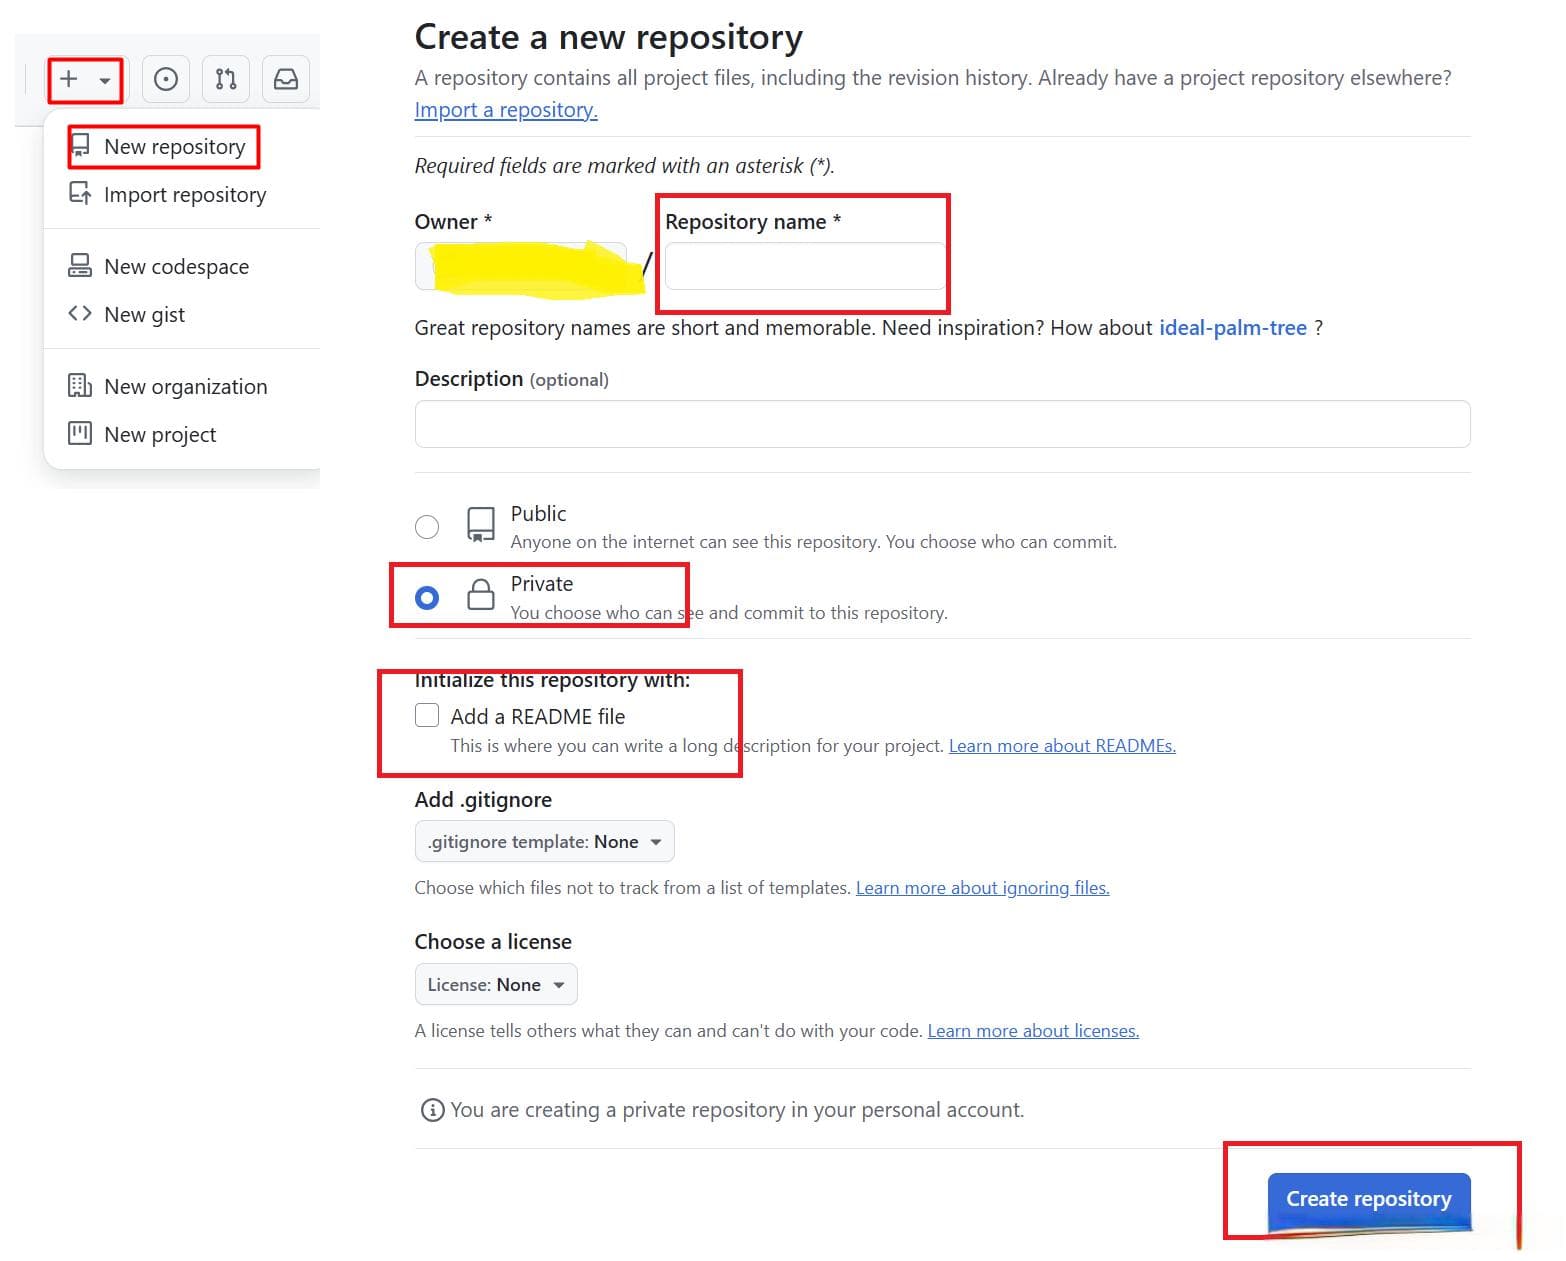This screenshot has height=1261, width=1566.
Task: Click the New project board icon
Action: (x=79, y=433)
